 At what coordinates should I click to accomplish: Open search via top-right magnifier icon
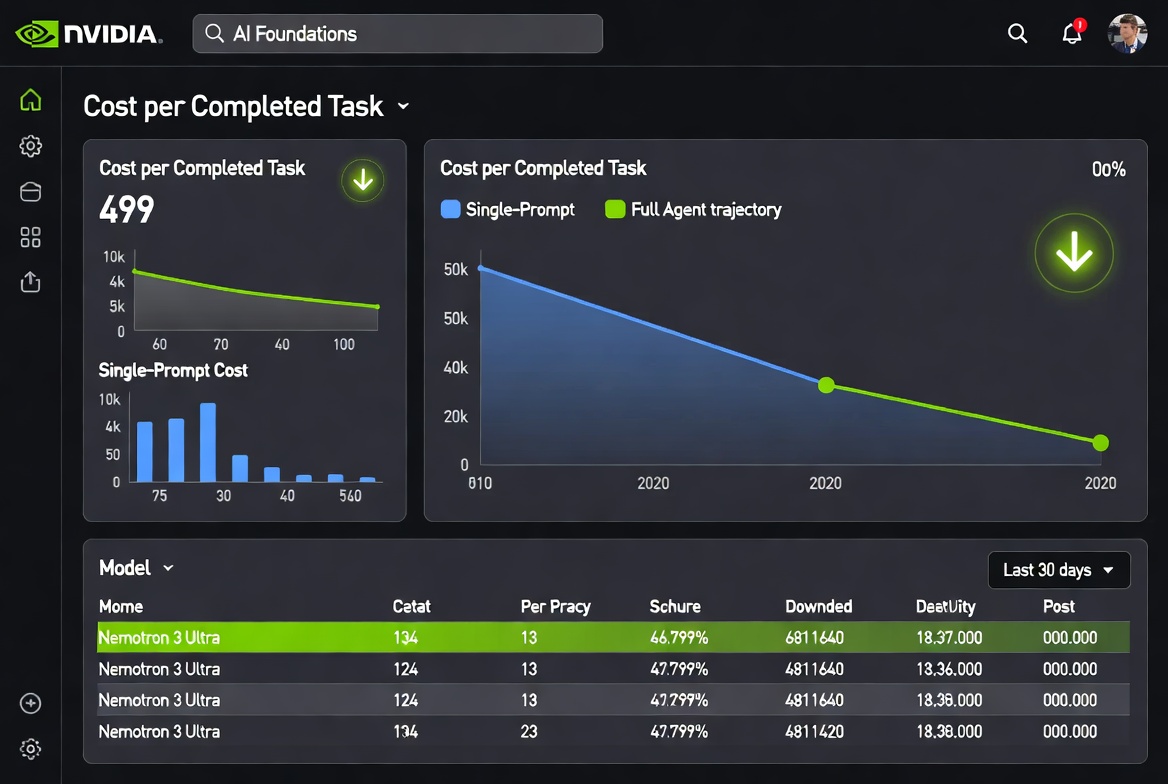1017,34
